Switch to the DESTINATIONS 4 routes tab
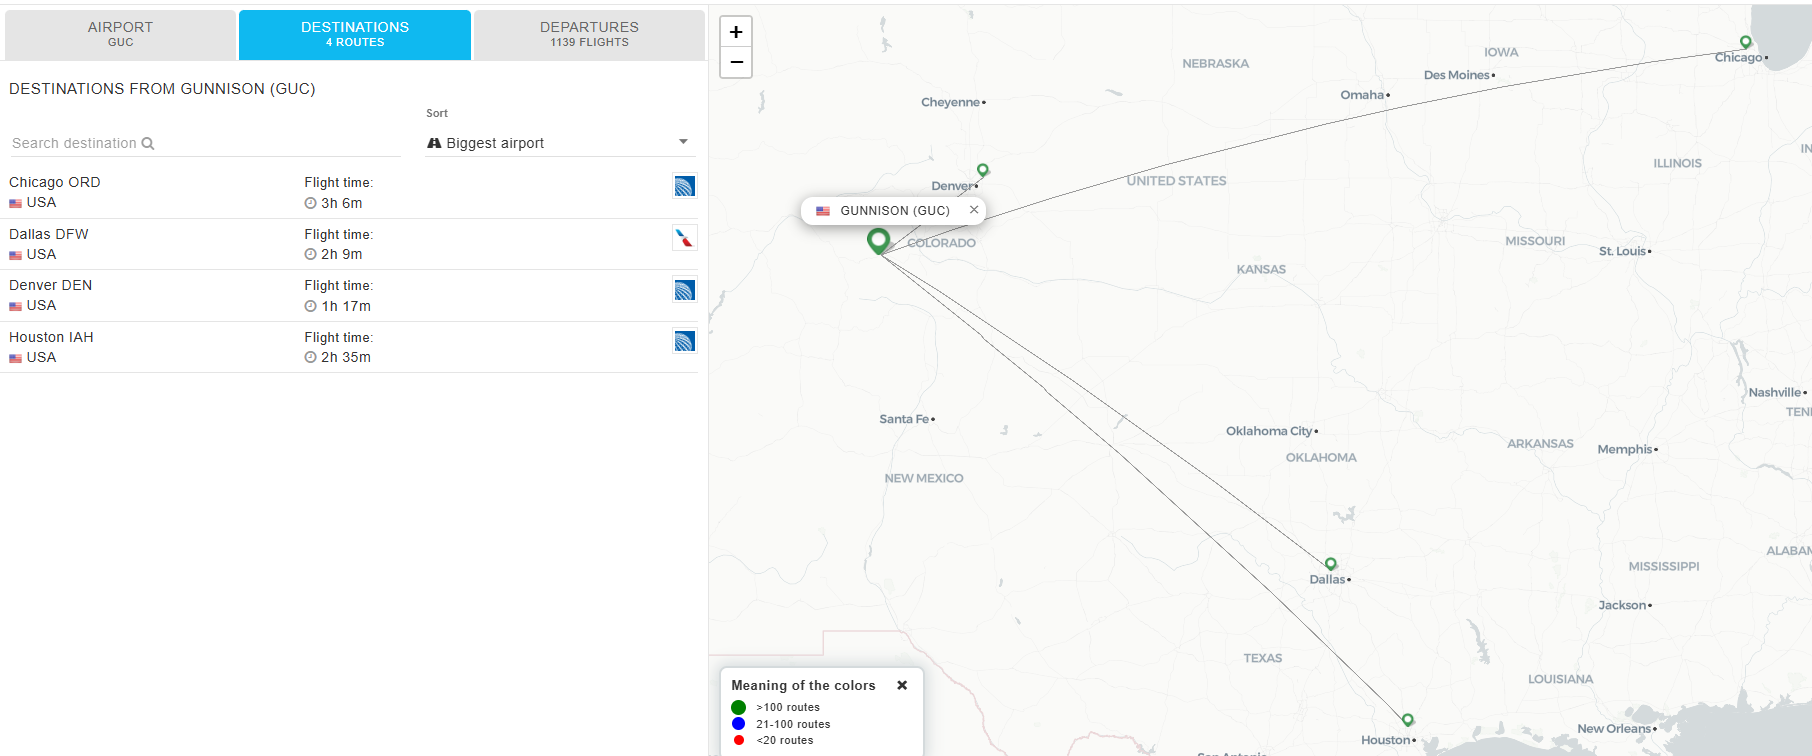Viewport: 1812px width, 756px height. tap(355, 34)
